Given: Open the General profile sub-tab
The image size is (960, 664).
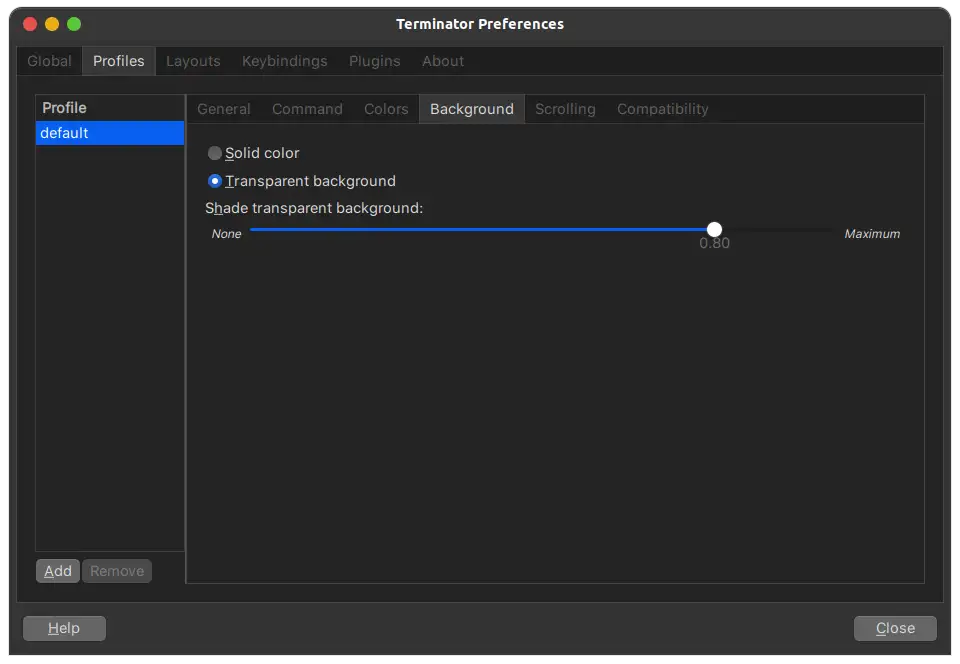Looking at the screenshot, I should (x=223, y=109).
